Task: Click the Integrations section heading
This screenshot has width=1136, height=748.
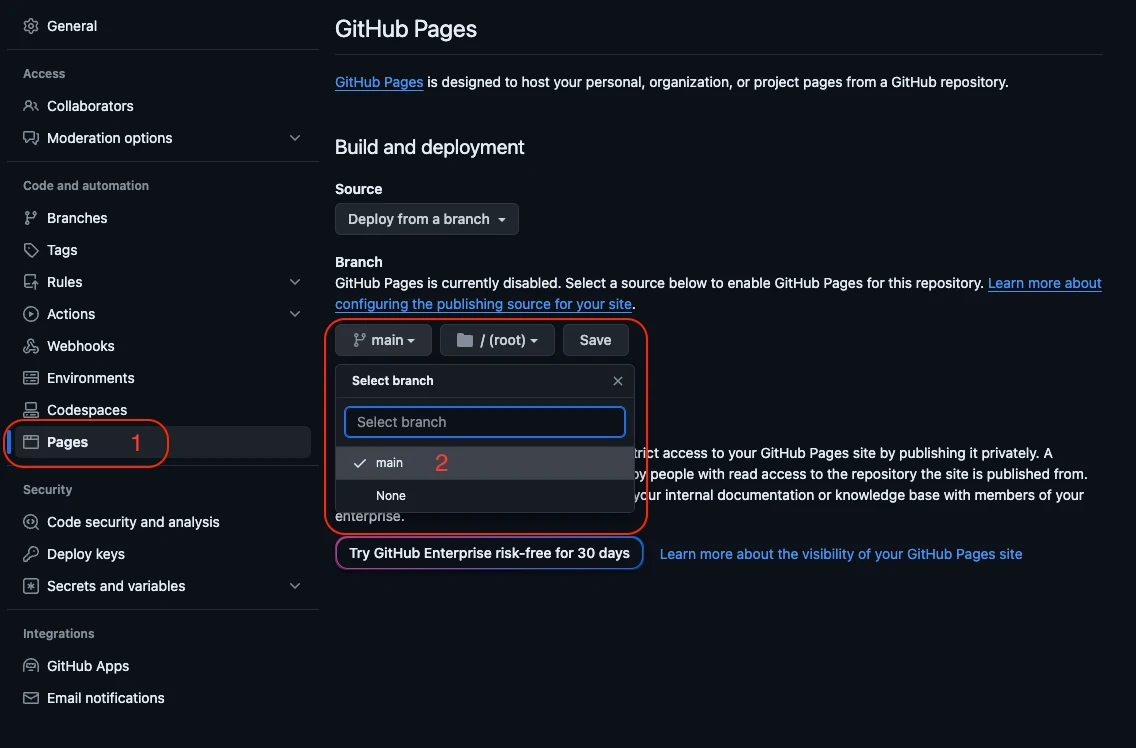Action: [59, 633]
